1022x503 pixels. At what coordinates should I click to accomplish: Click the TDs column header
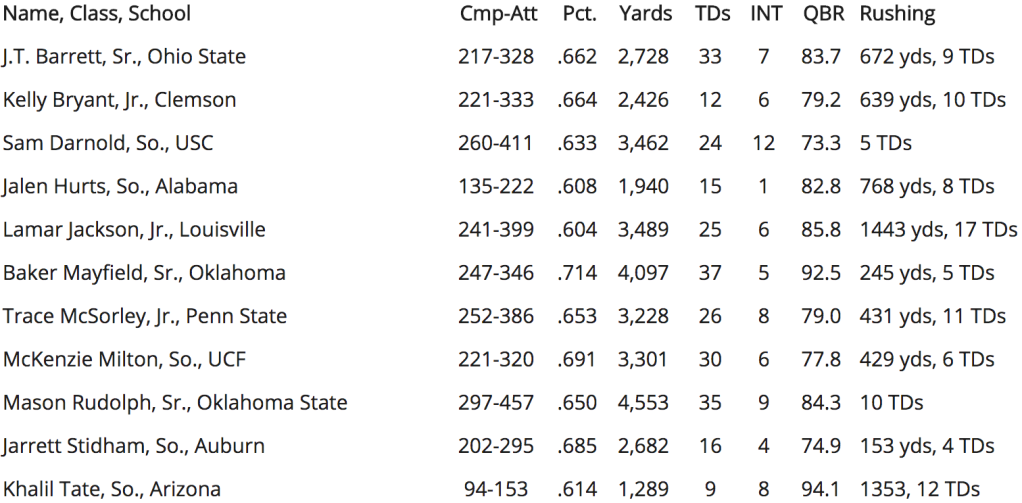pyautogui.click(x=712, y=14)
